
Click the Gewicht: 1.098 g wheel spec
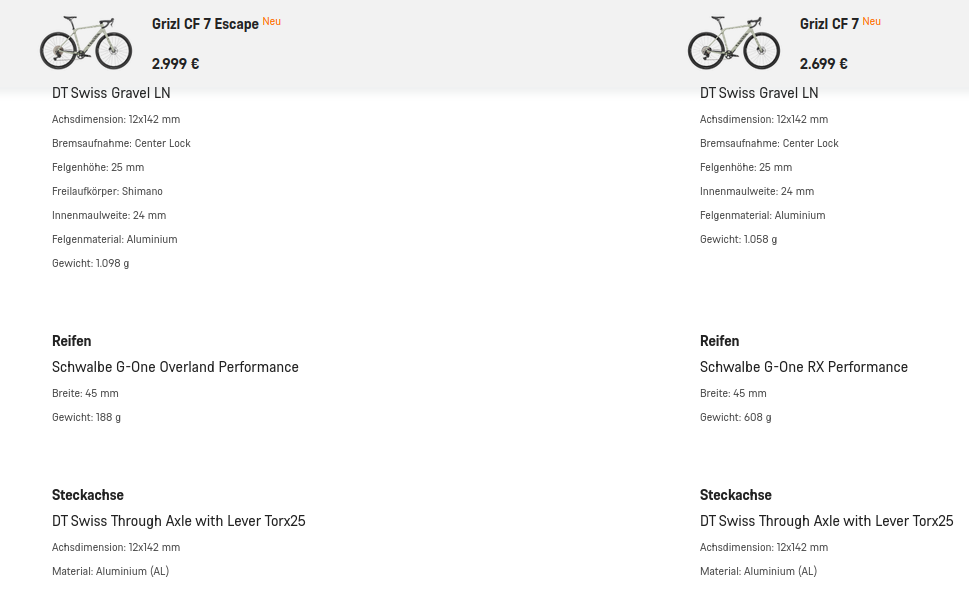[x=90, y=263]
